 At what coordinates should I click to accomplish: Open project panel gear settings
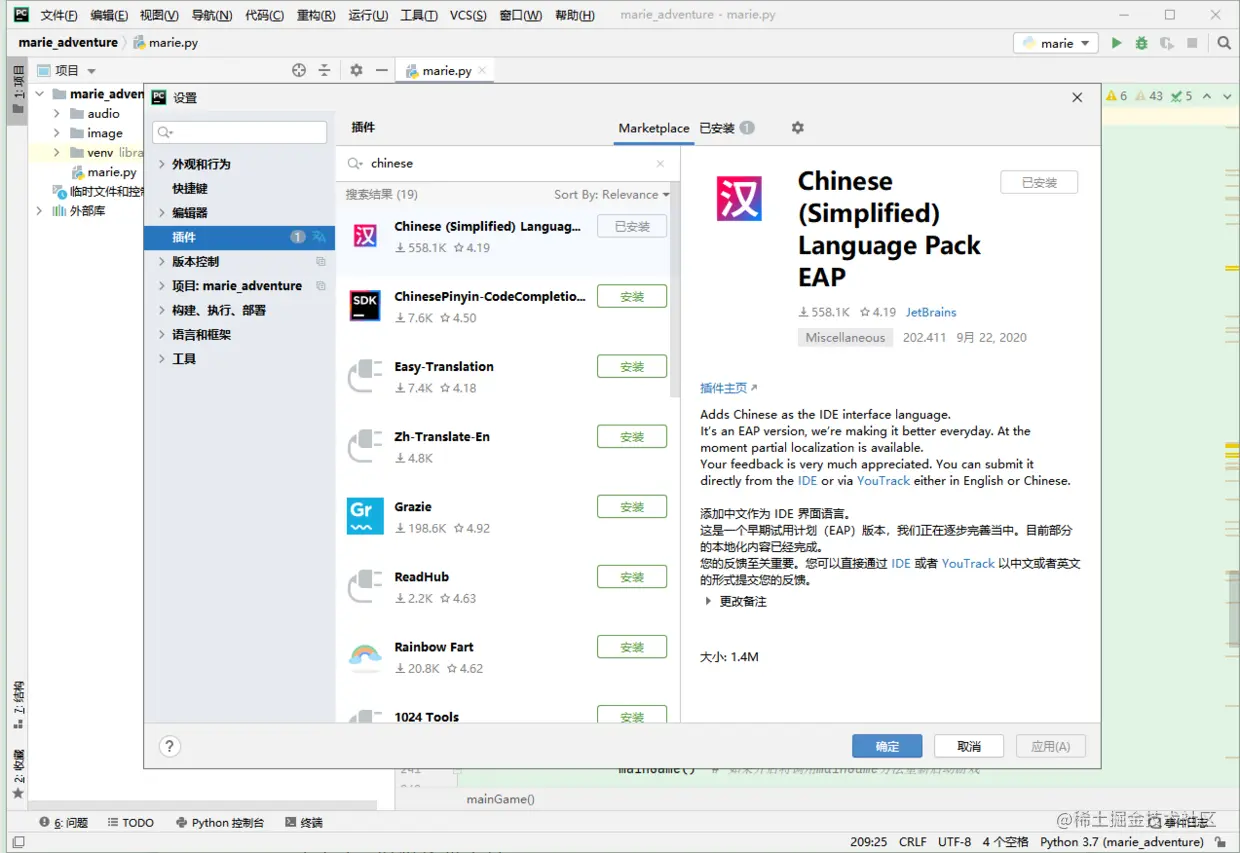point(356,70)
